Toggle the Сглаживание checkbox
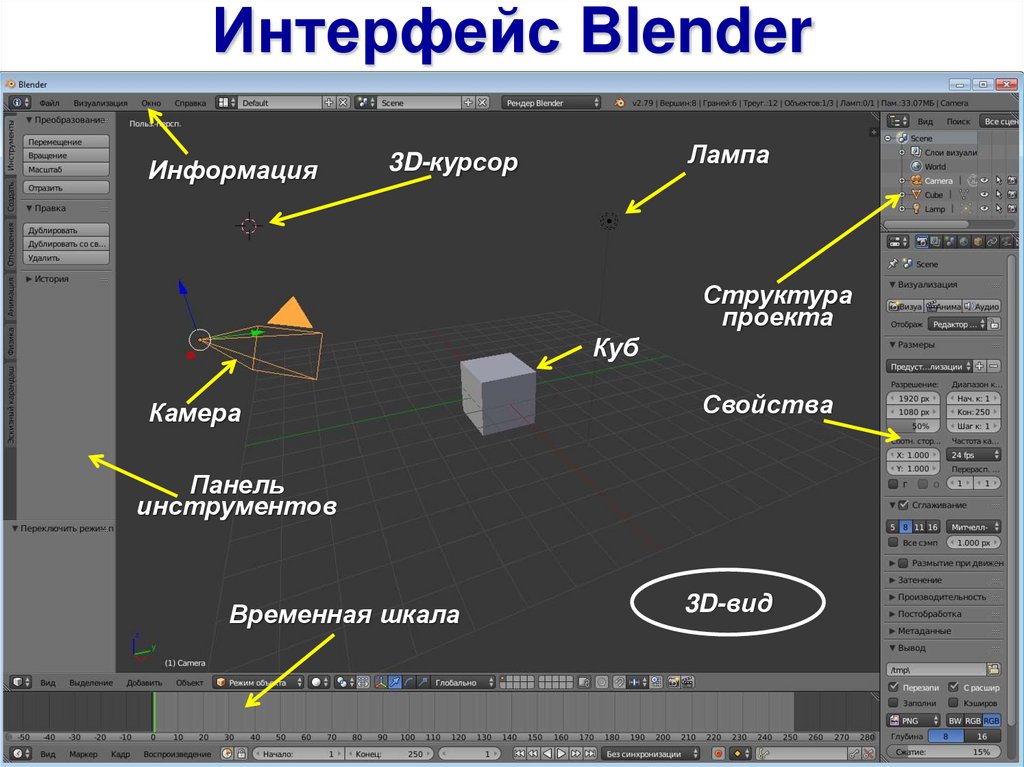 904,505
